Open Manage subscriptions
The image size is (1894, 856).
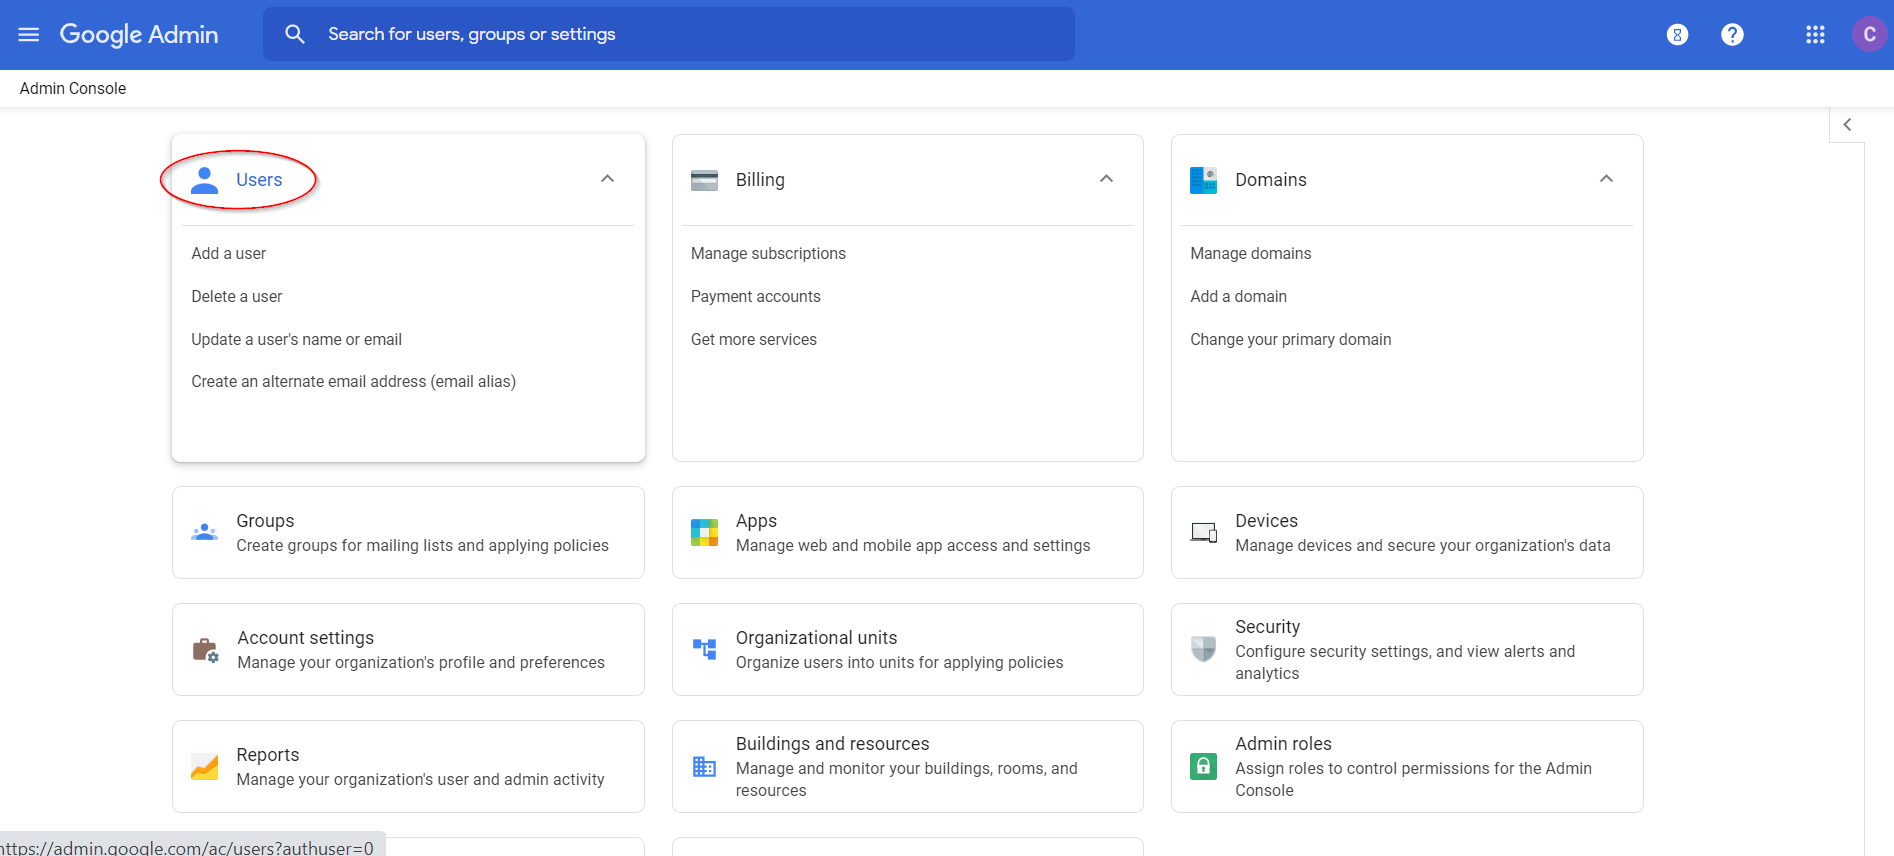coord(768,254)
